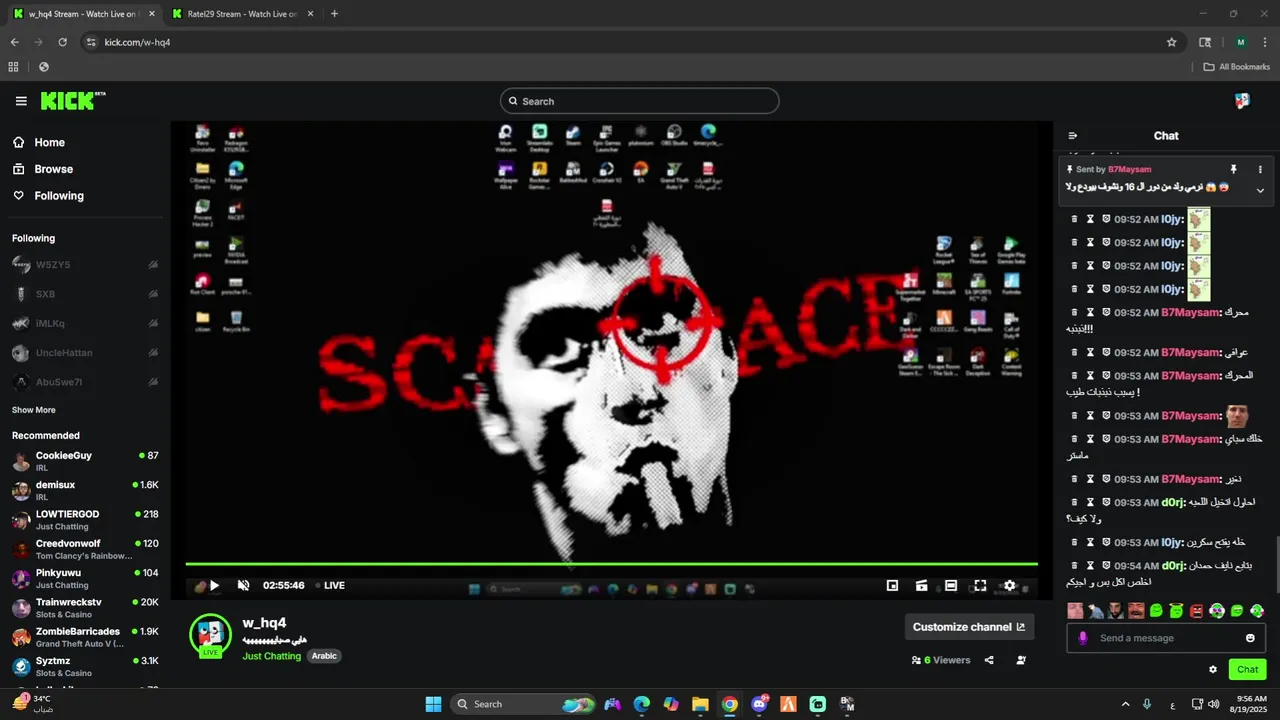Switch to Ratel29 Stream browser tab

[243, 14]
